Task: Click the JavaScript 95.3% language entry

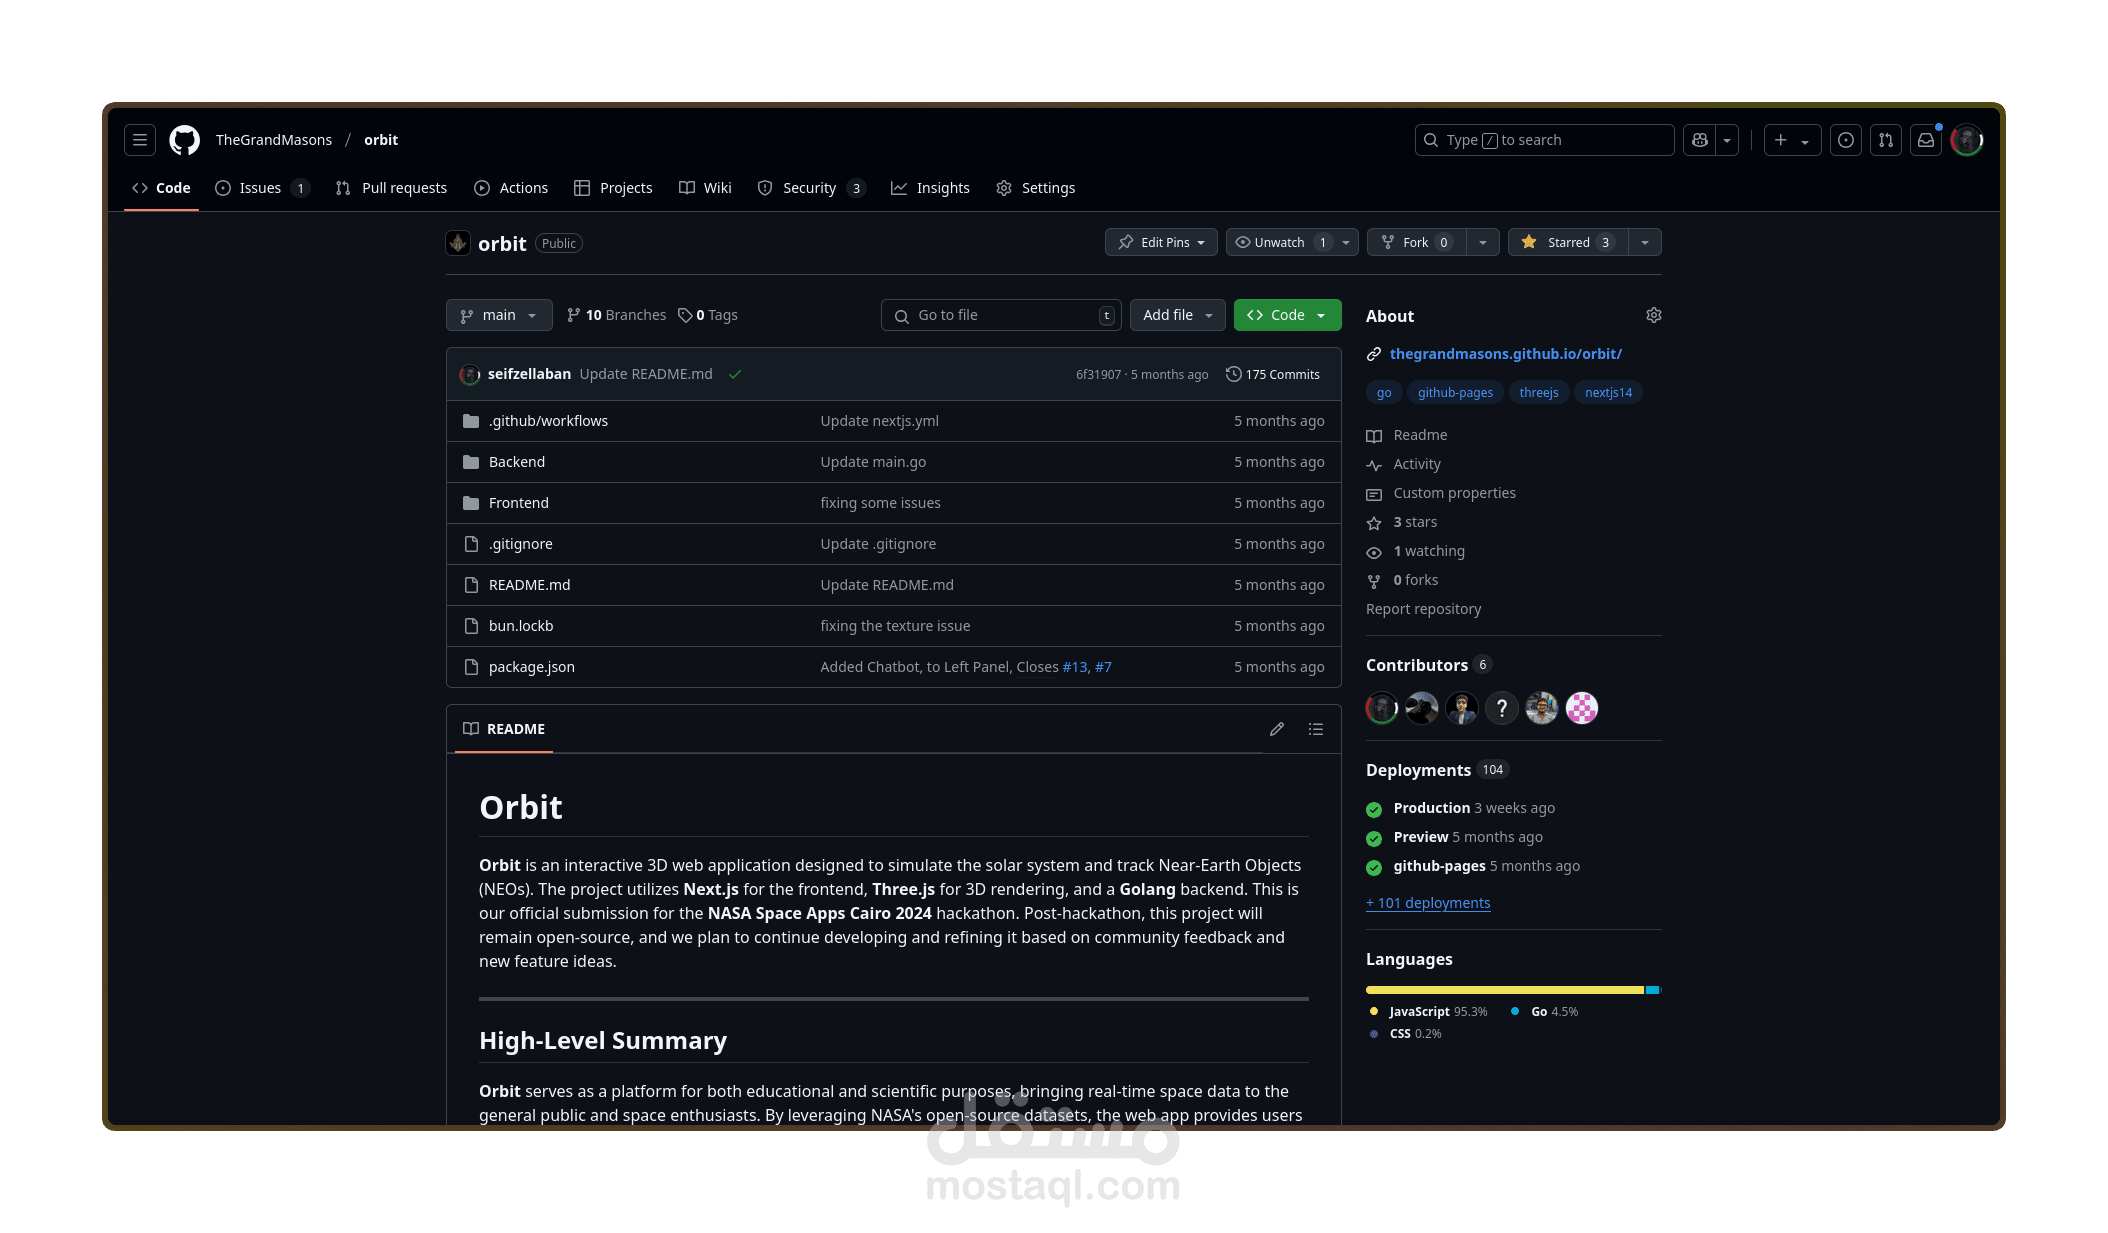Action: click(1428, 1012)
